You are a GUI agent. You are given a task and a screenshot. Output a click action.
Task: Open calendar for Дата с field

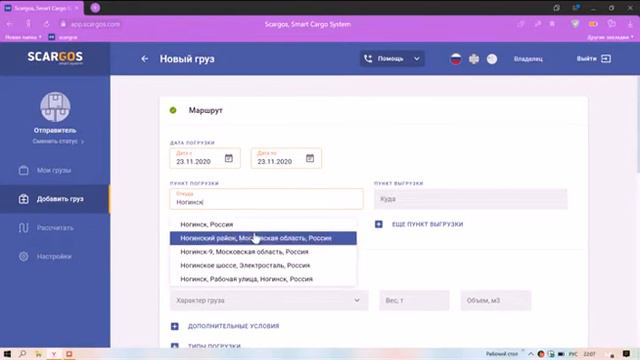pyautogui.click(x=229, y=158)
